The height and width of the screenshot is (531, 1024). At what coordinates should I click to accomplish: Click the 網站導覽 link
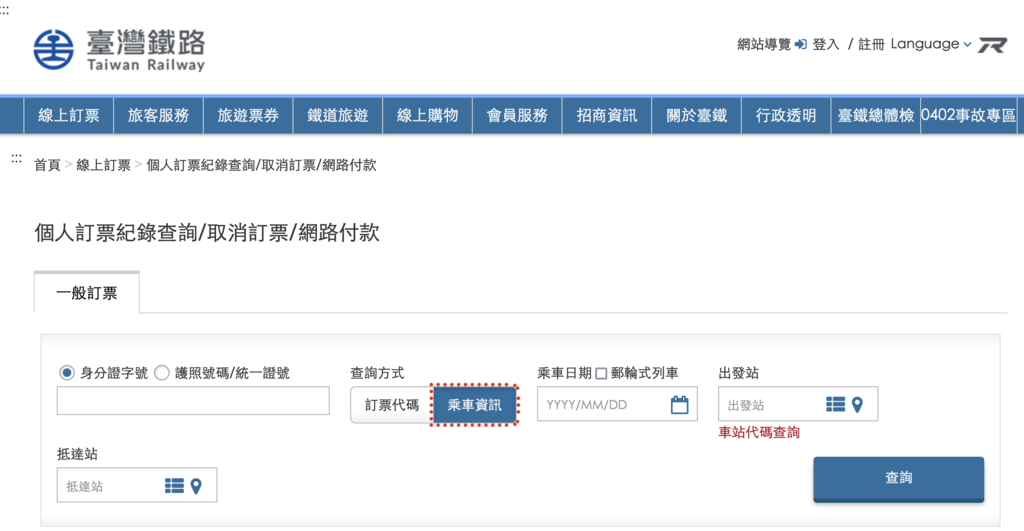click(x=763, y=44)
